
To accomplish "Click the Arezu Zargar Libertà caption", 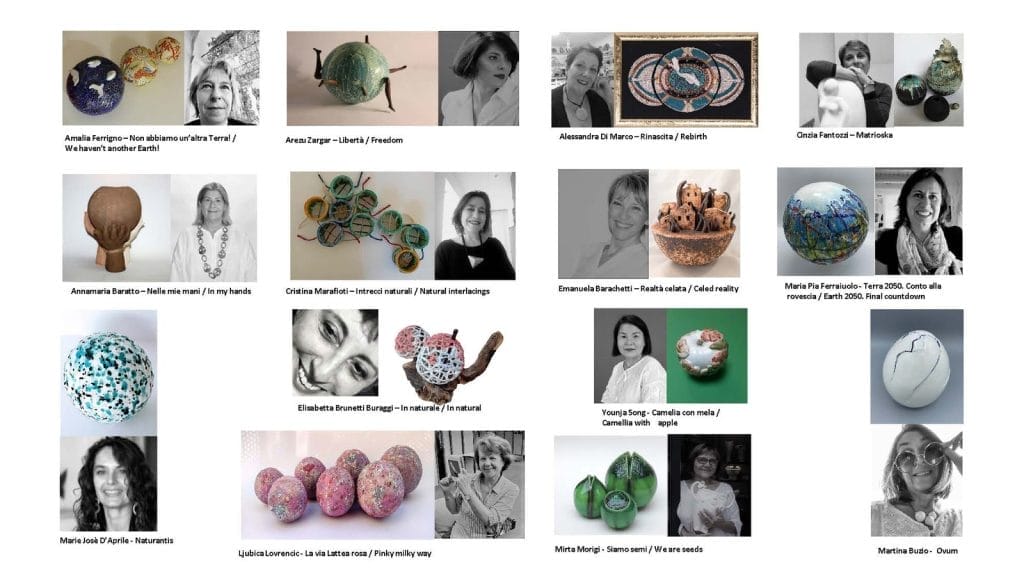I will [344, 140].
